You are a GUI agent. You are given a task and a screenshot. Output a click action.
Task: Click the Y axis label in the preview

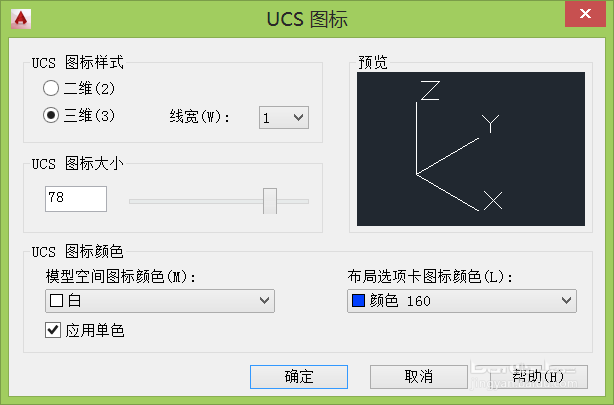coord(490,123)
